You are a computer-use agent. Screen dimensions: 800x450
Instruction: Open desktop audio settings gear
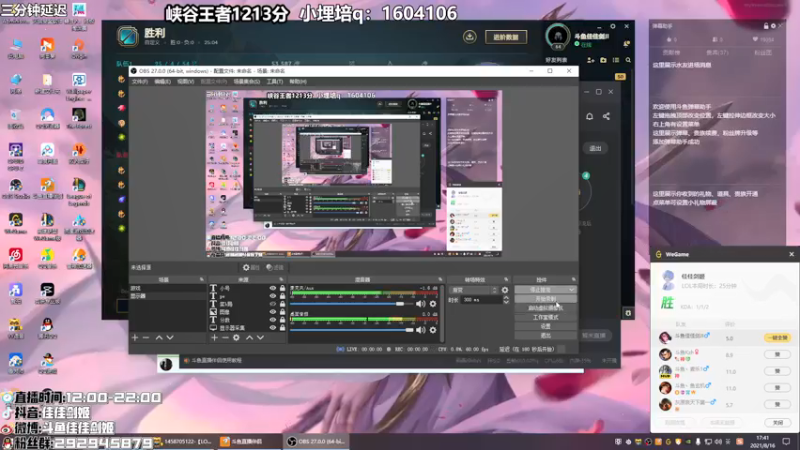pos(433,330)
